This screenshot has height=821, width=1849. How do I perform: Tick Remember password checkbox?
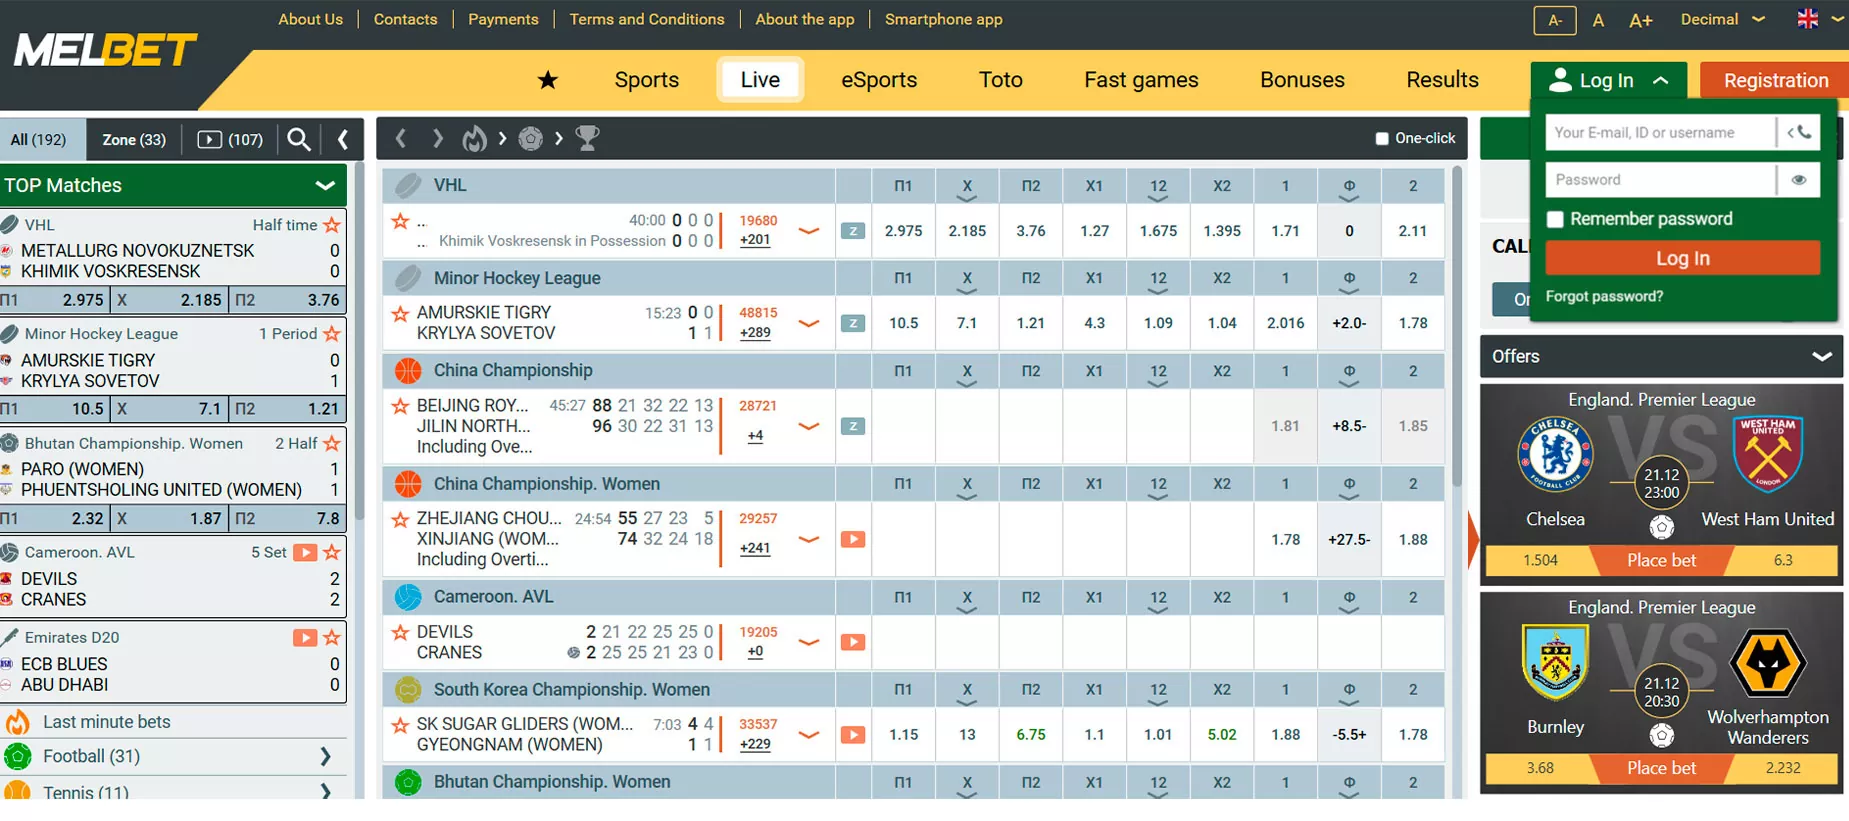tap(1555, 219)
